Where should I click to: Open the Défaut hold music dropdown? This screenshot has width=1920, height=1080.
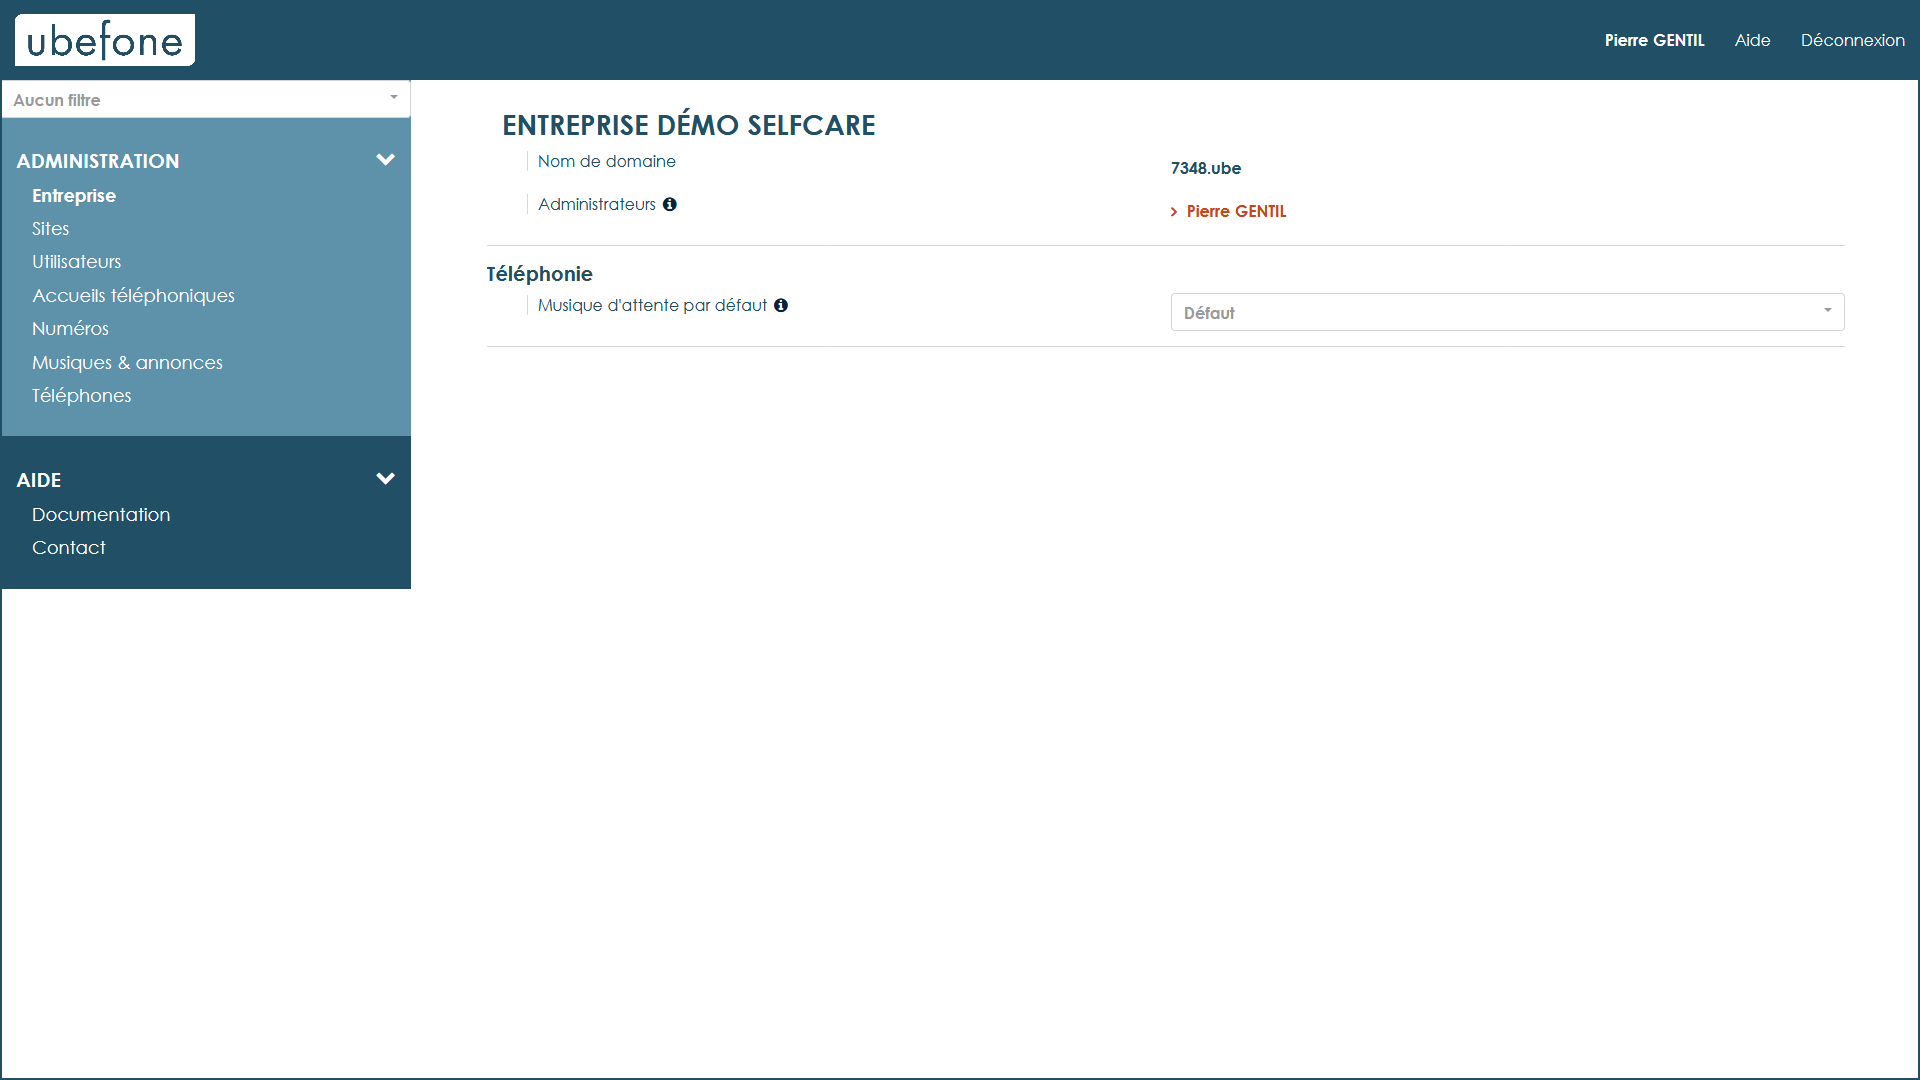point(1507,312)
